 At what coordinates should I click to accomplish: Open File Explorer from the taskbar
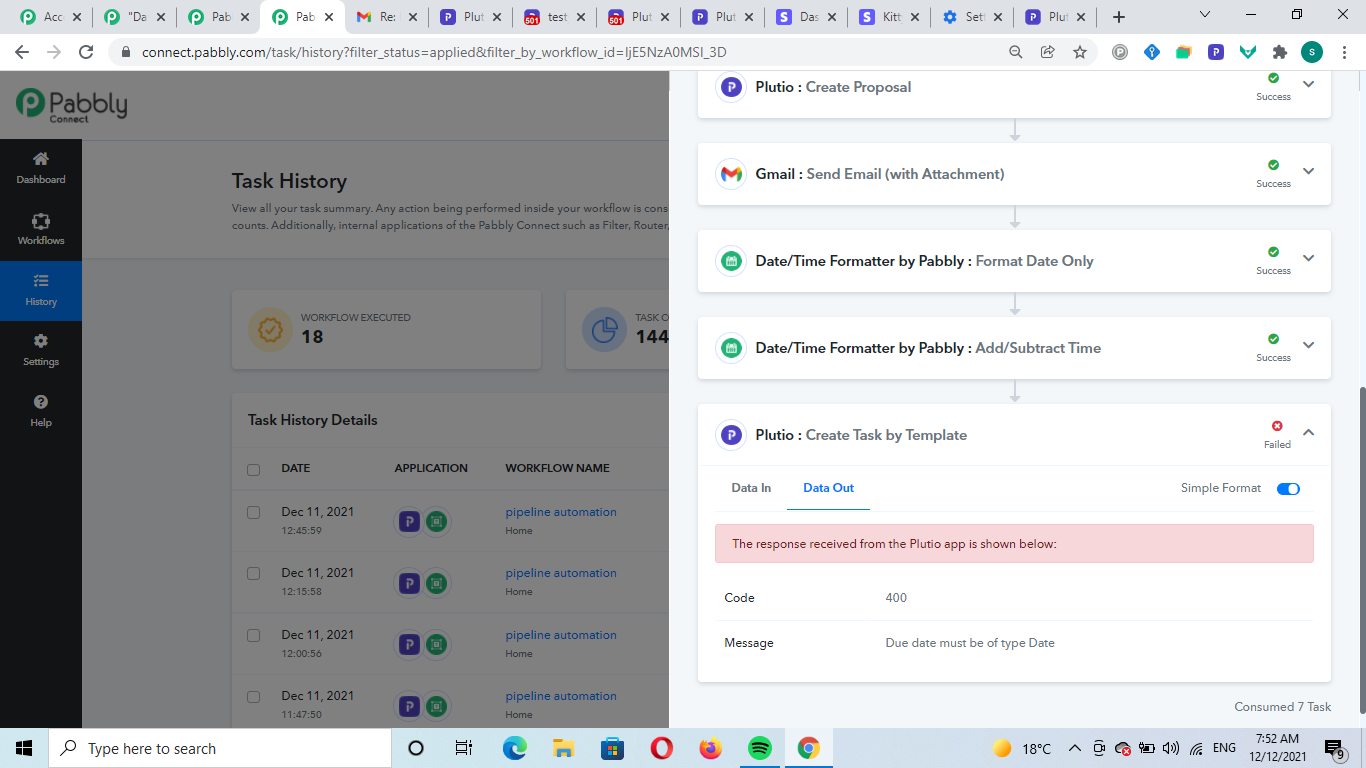click(x=564, y=748)
